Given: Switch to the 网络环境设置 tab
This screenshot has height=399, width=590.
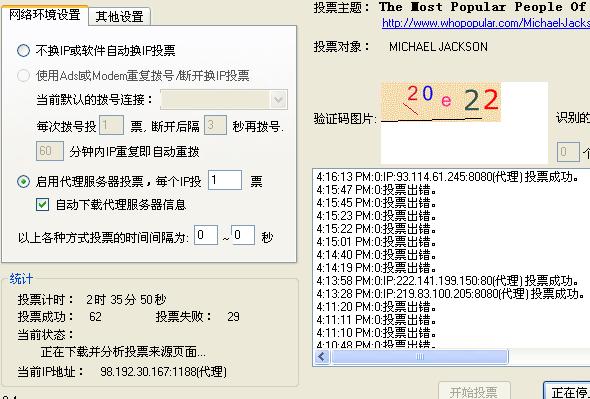Looking at the screenshot, I should coord(44,15).
